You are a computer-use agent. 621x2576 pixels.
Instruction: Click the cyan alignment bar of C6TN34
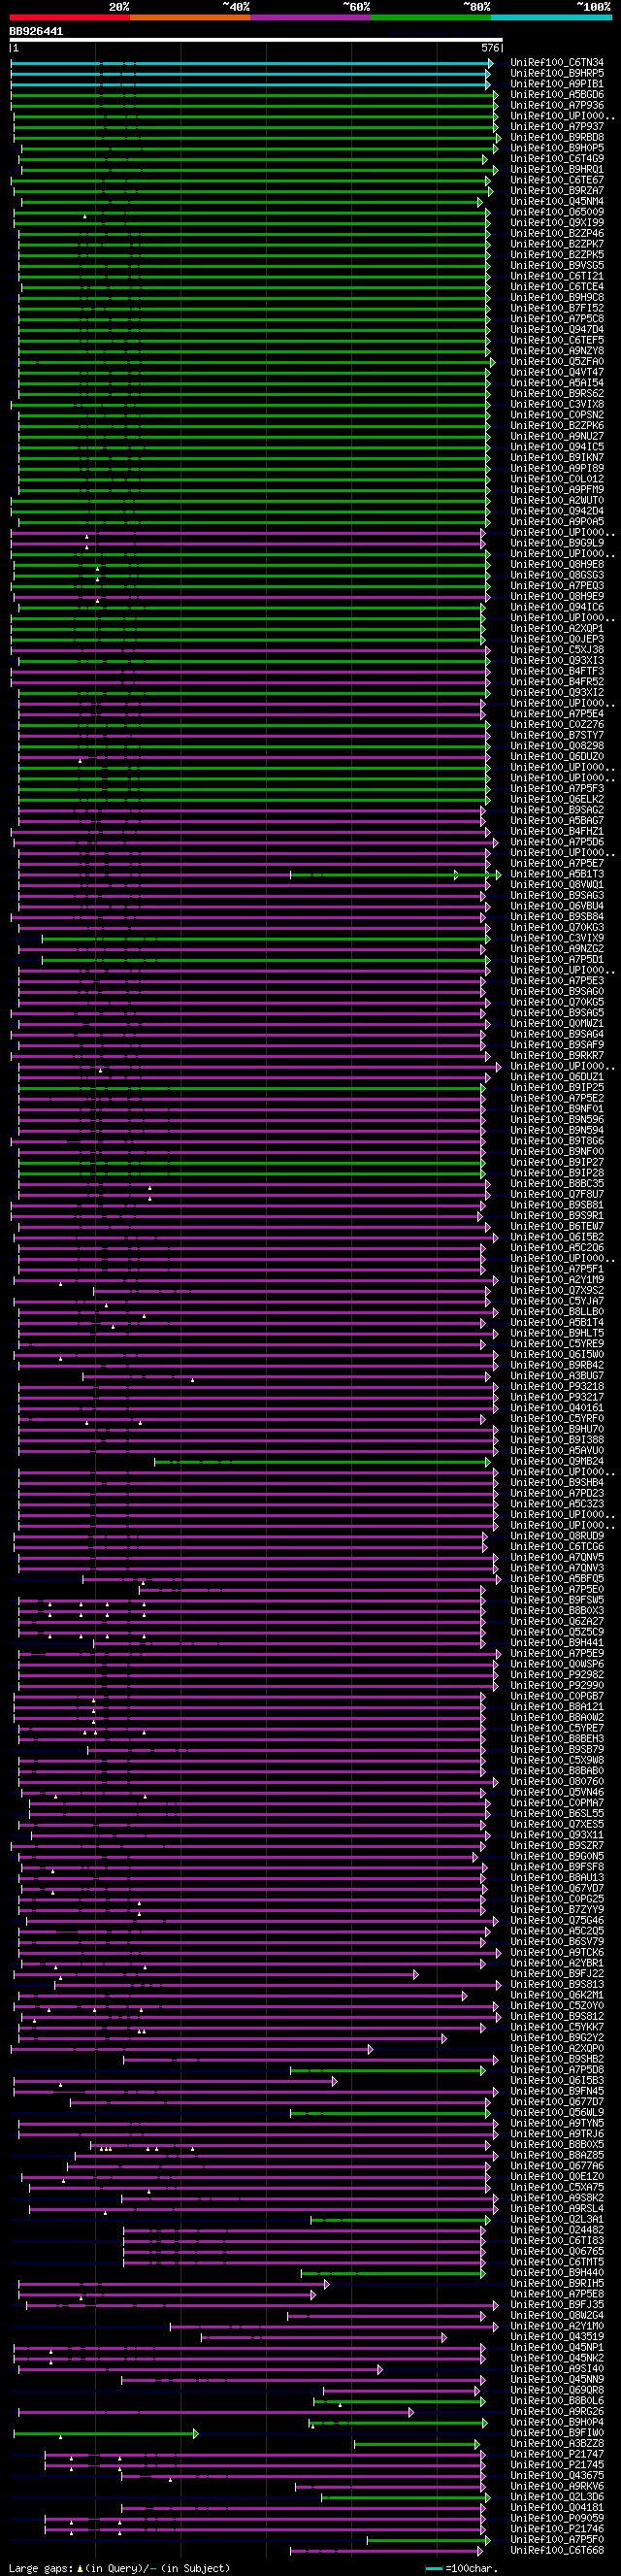(x=251, y=63)
